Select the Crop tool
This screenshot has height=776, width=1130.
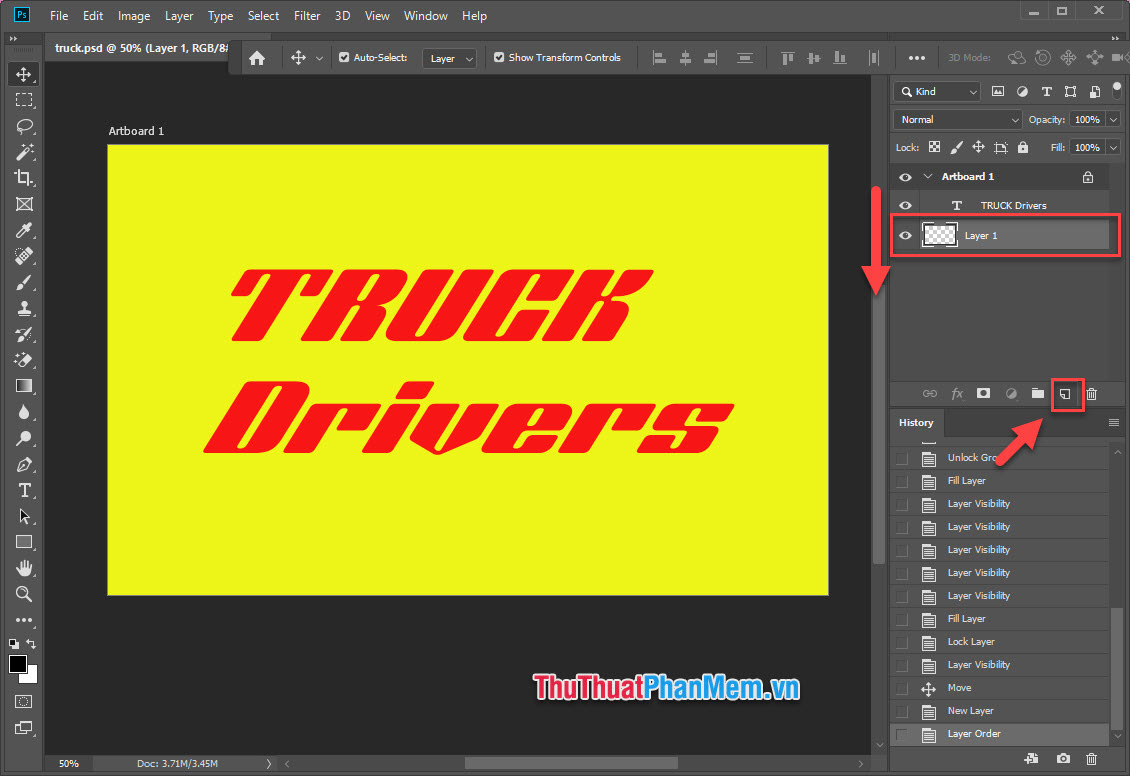tap(24, 178)
